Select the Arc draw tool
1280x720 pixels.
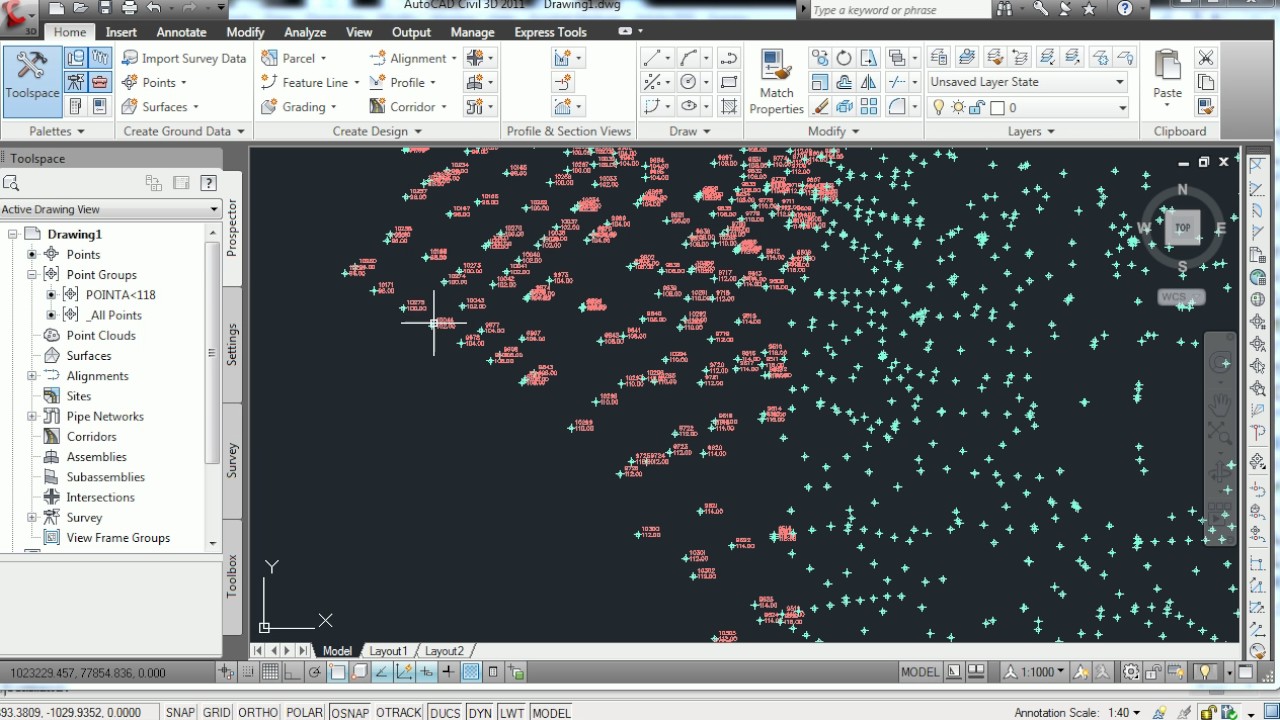688,58
